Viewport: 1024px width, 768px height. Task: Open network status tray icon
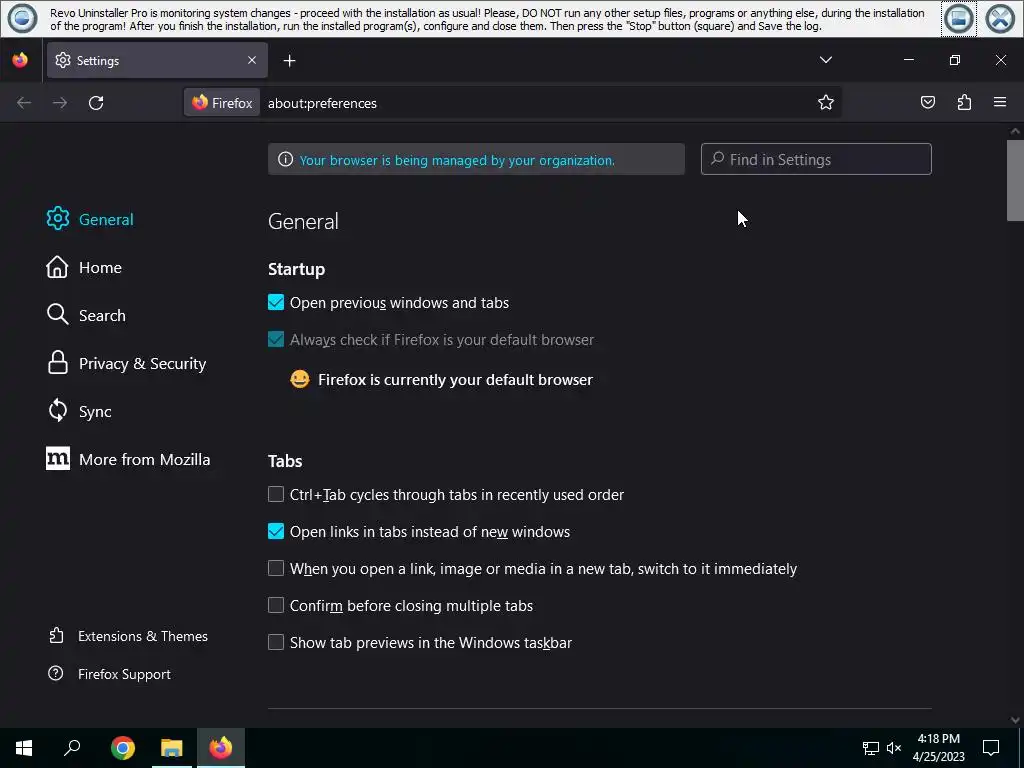tap(871, 748)
